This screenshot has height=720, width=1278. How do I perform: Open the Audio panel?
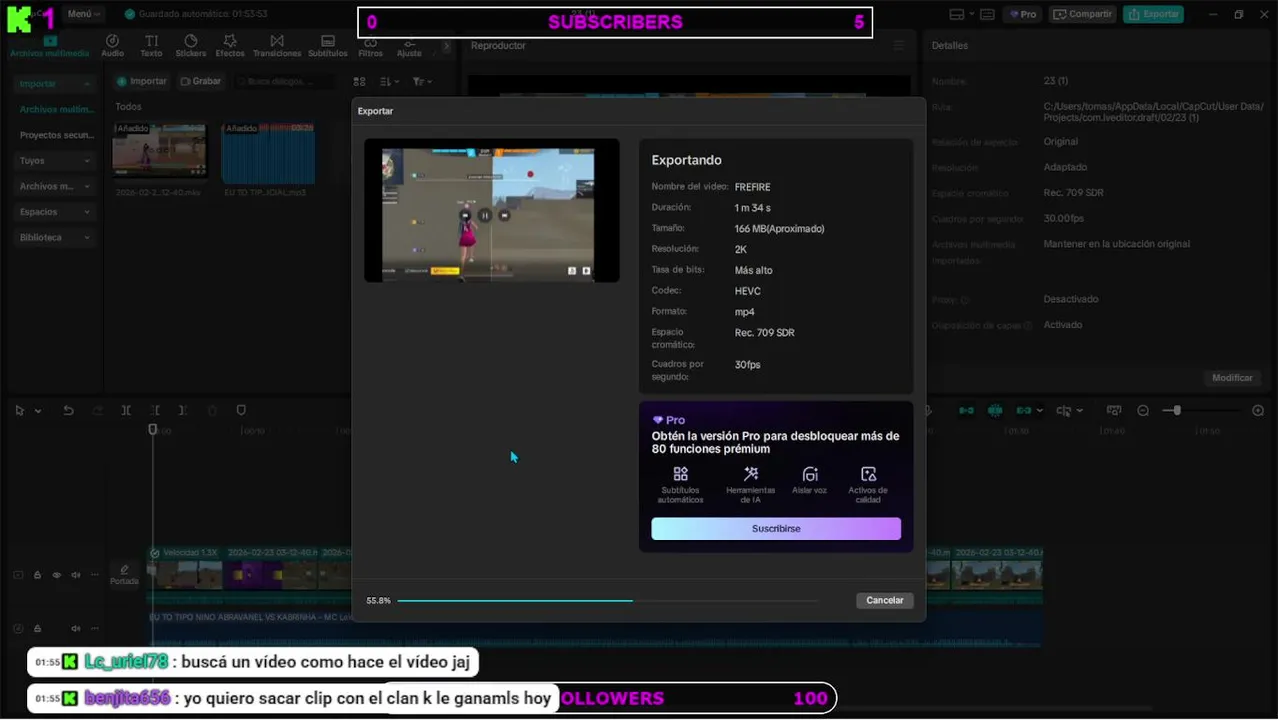pyautogui.click(x=112, y=46)
